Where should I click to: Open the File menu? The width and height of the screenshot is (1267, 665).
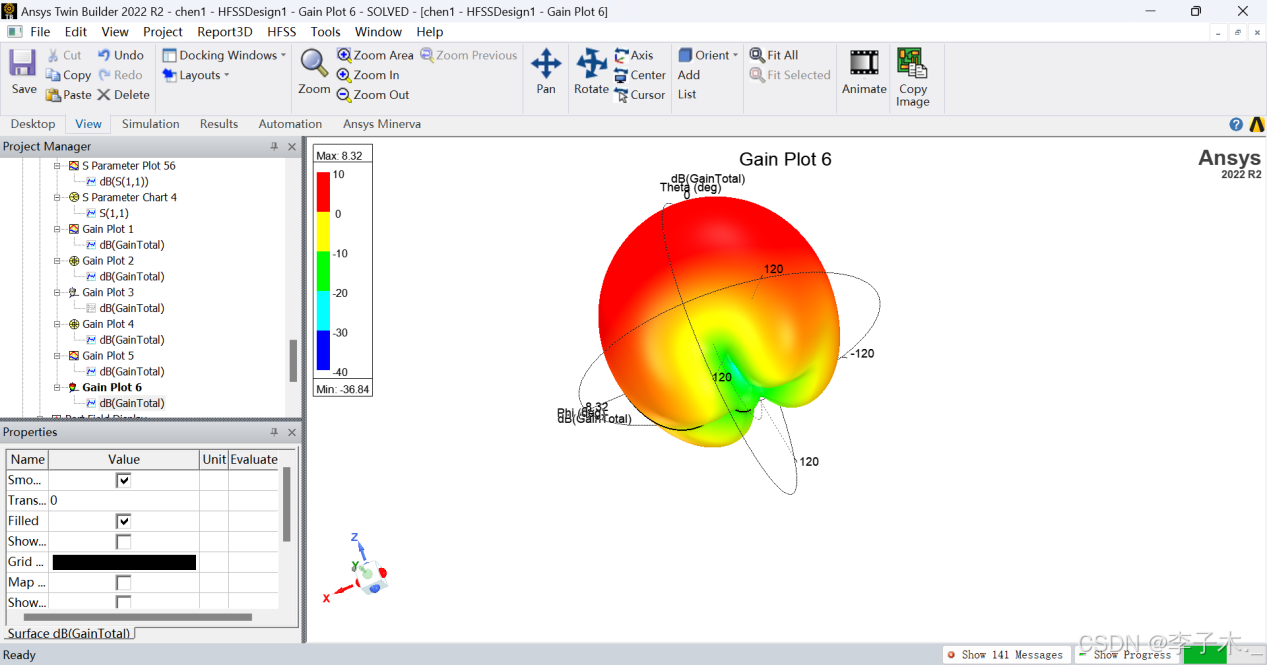click(x=40, y=32)
